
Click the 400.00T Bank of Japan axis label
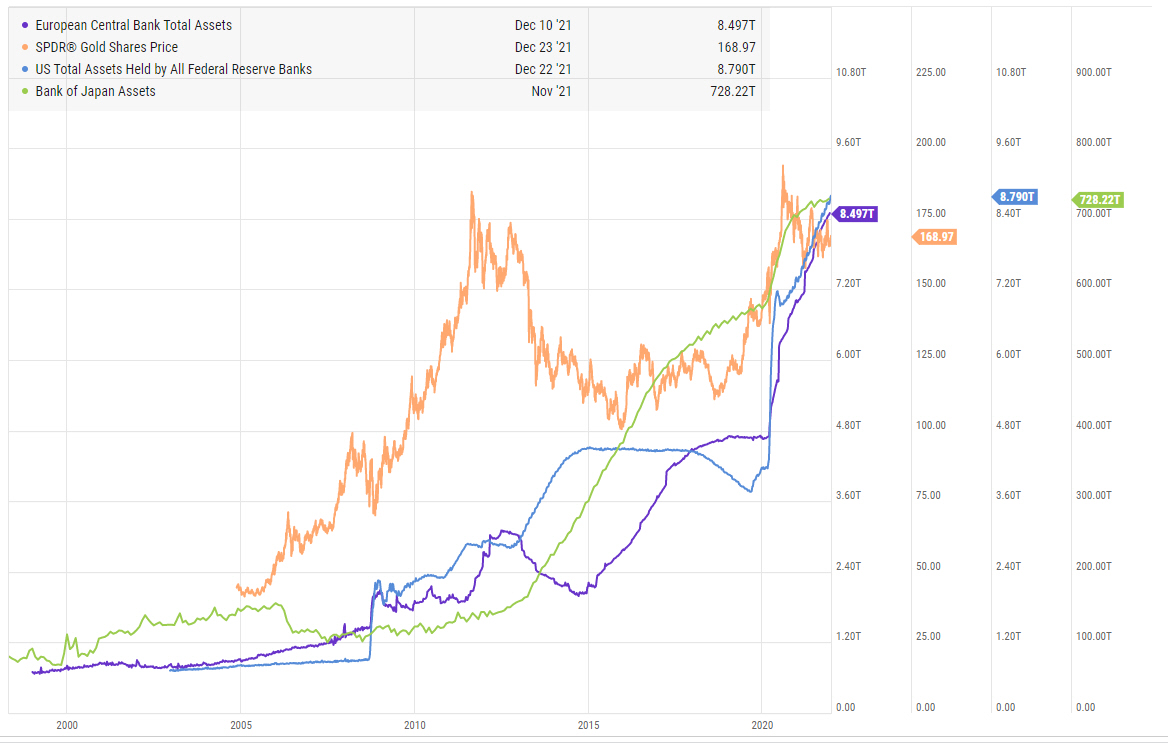(1094, 426)
